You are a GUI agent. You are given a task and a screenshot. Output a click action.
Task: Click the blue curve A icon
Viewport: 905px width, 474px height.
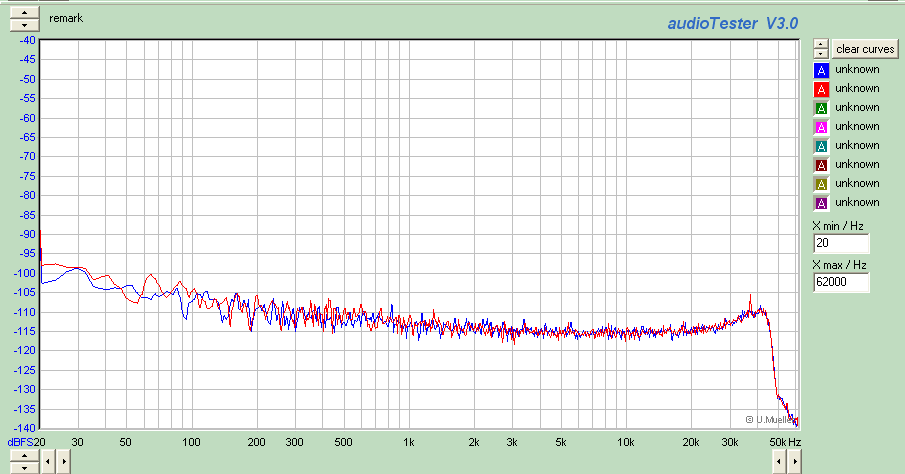(x=821, y=70)
